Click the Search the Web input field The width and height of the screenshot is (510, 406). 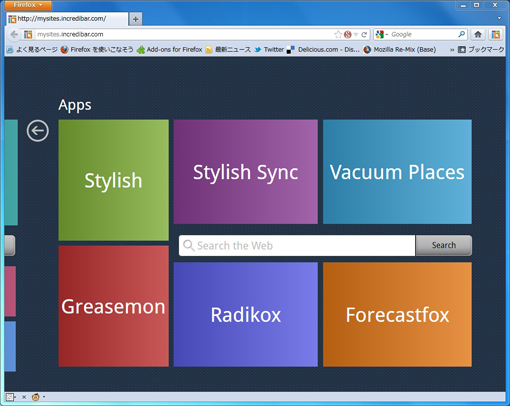coord(297,246)
